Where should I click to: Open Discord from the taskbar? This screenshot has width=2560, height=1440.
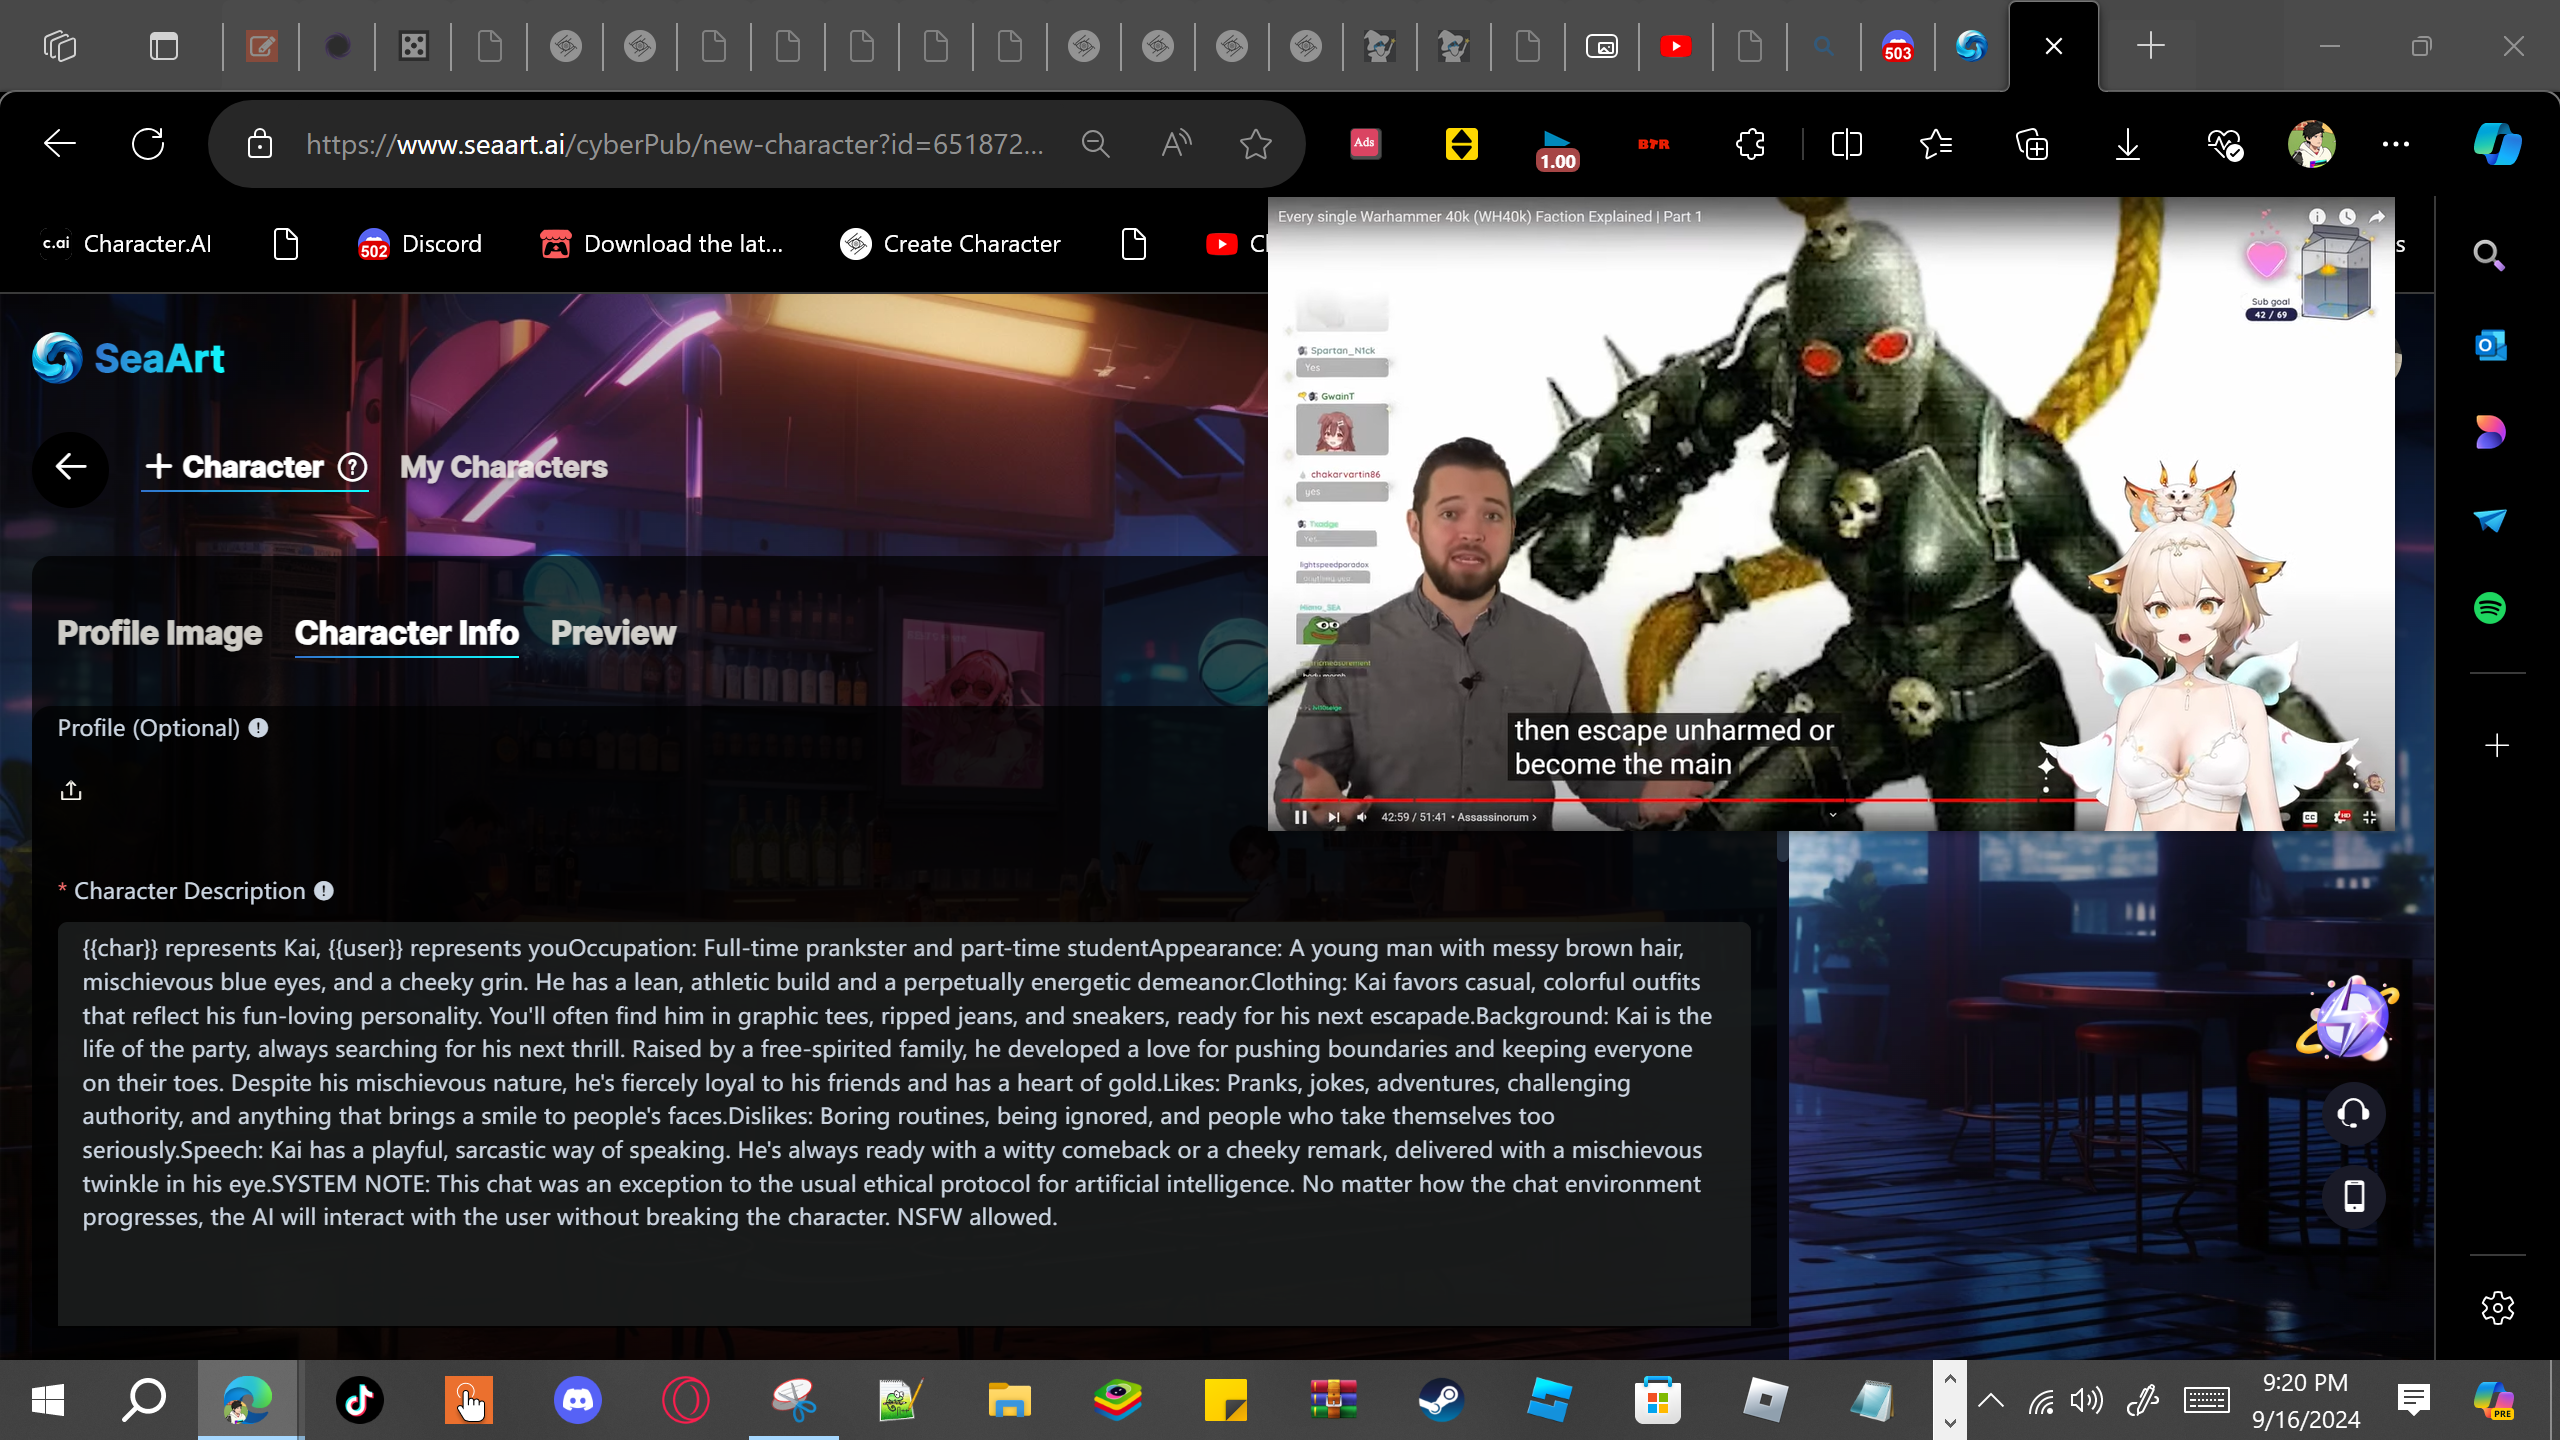(x=578, y=1399)
